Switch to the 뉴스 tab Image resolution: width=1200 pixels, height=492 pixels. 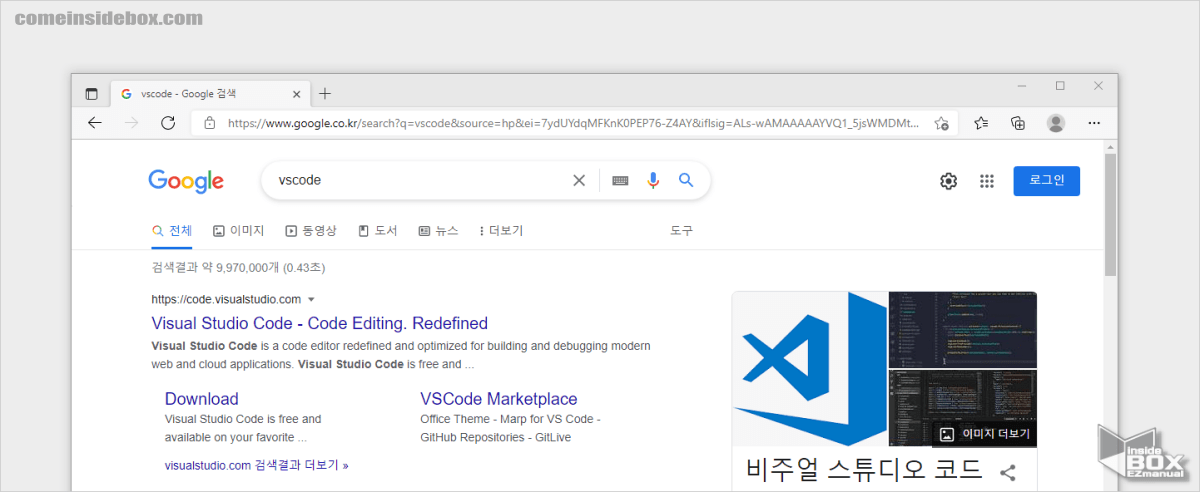point(438,231)
